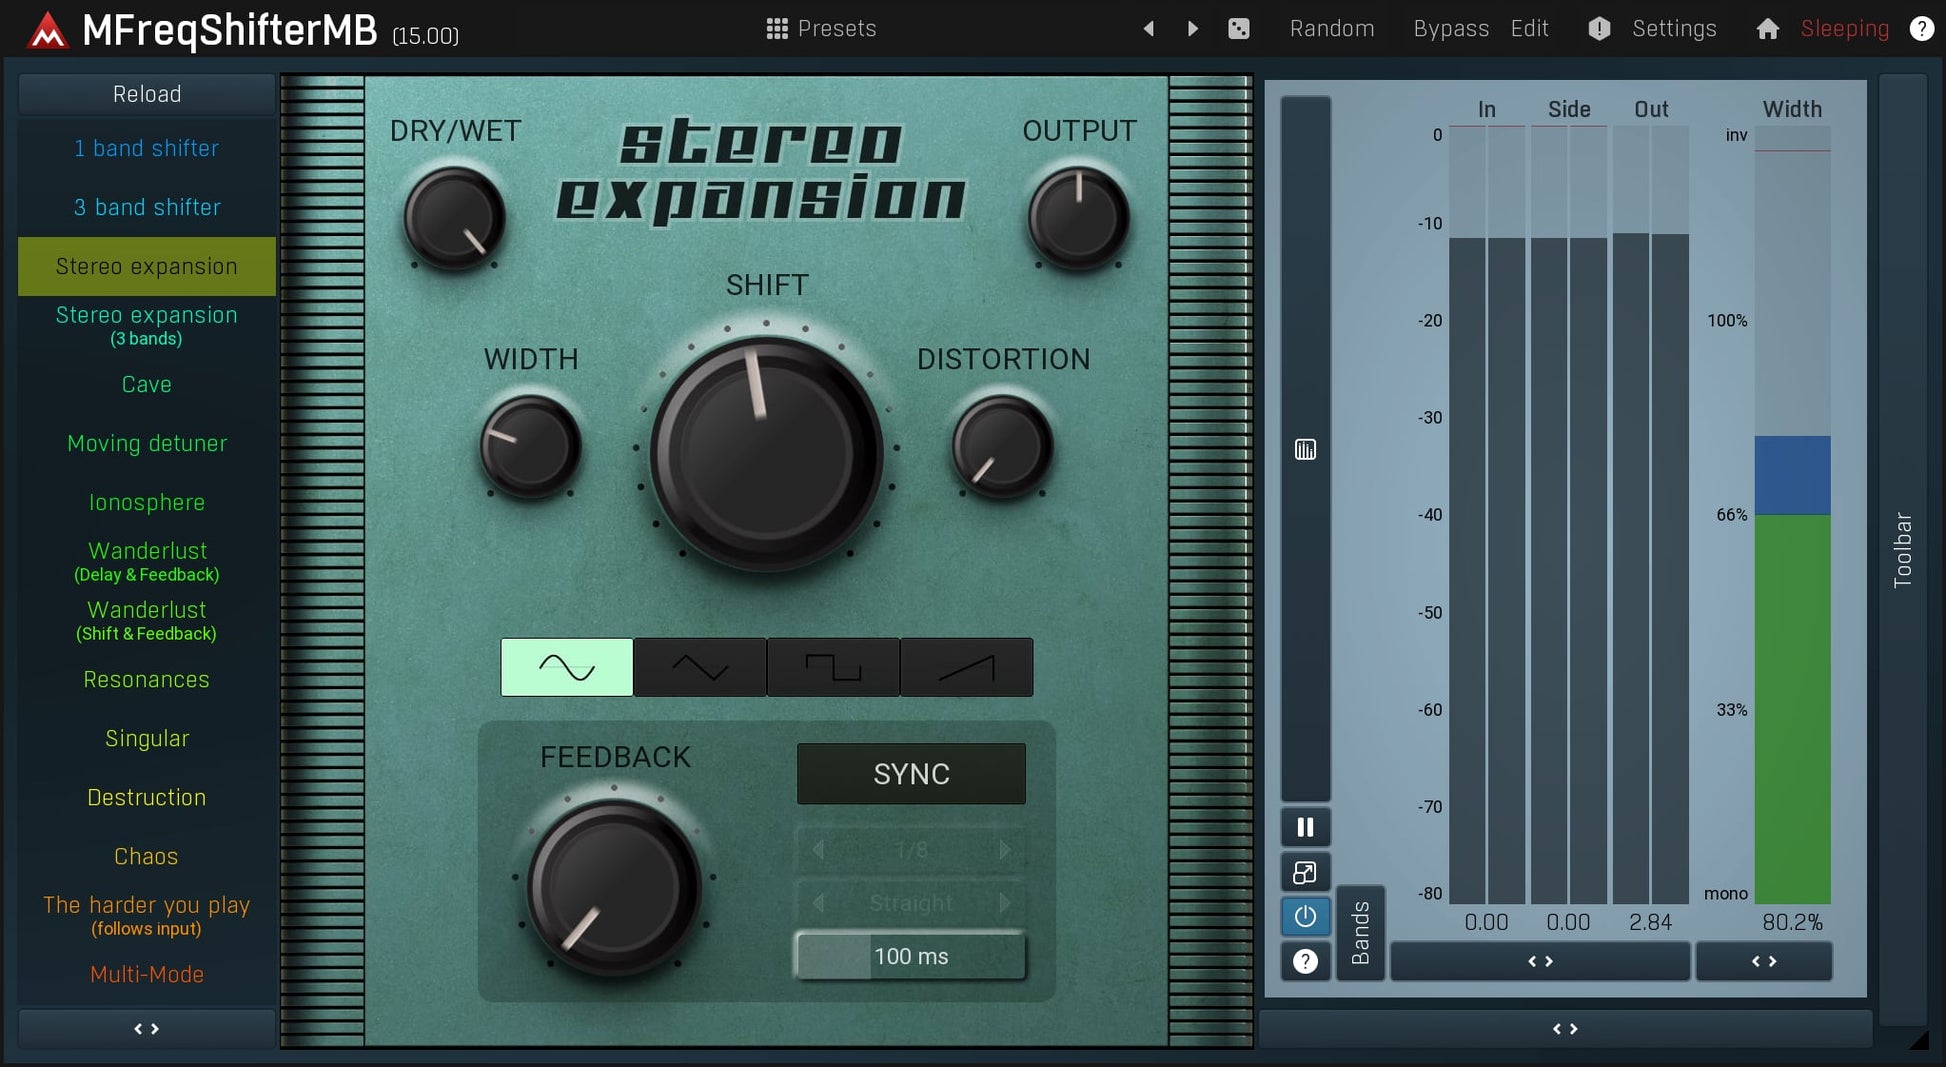
Task: Click the meter popup window icon
Action: click(x=1305, y=872)
